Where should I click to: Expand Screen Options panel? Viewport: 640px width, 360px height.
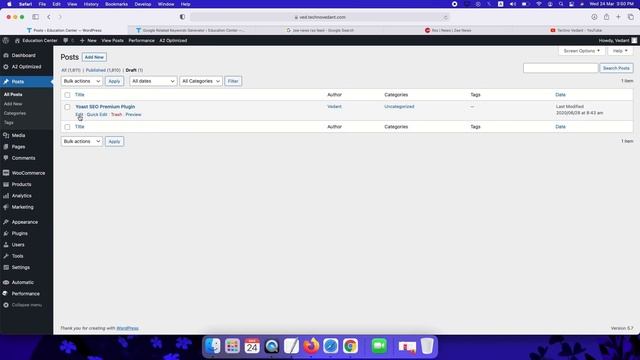(x=582, y=51)
